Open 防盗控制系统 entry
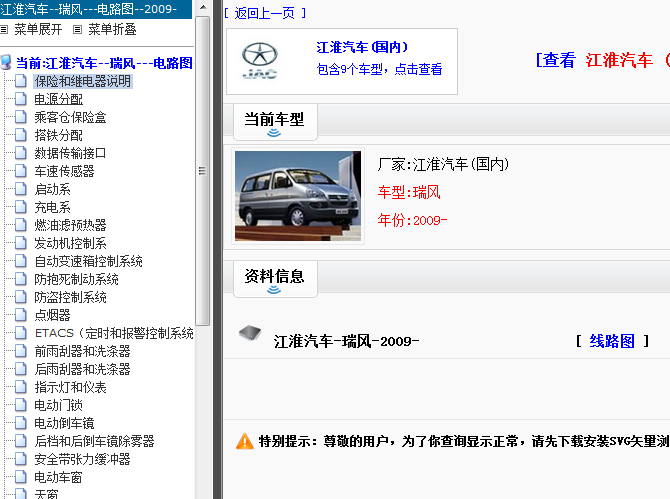Screen dimensions: 670x499 click(71, 297)
